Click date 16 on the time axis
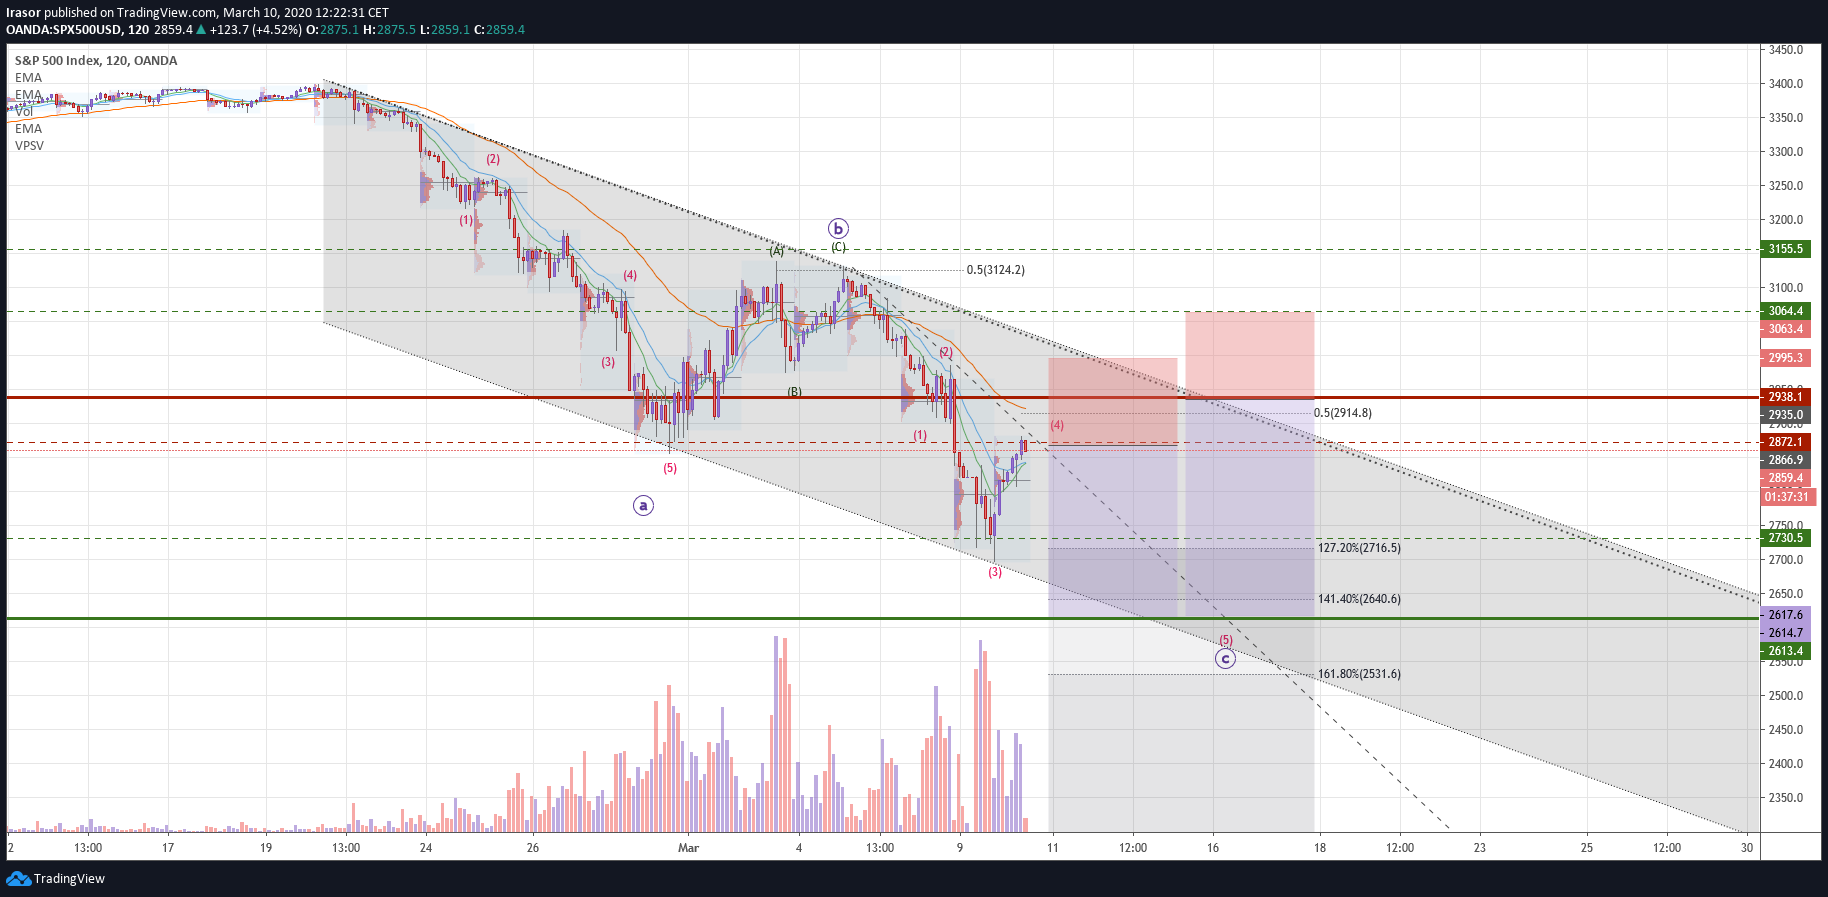 click(x=1213, y=848)
